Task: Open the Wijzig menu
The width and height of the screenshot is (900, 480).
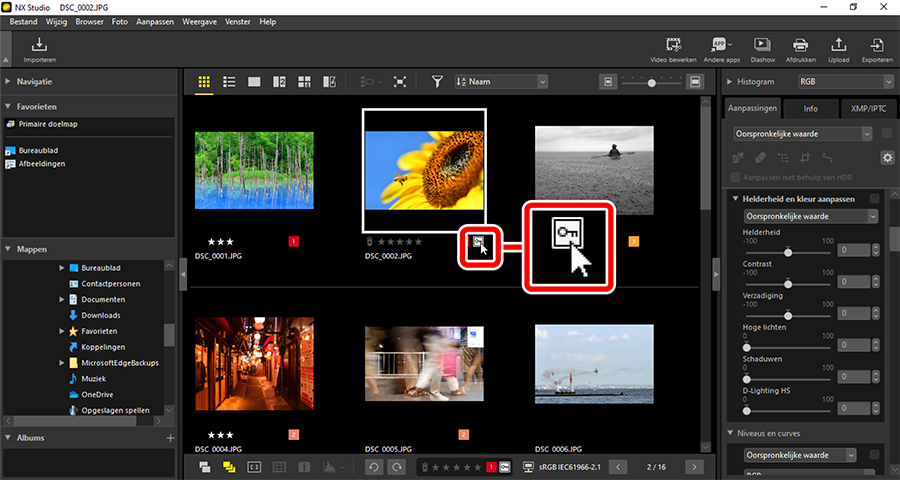Action: click(x=57, y=22)
